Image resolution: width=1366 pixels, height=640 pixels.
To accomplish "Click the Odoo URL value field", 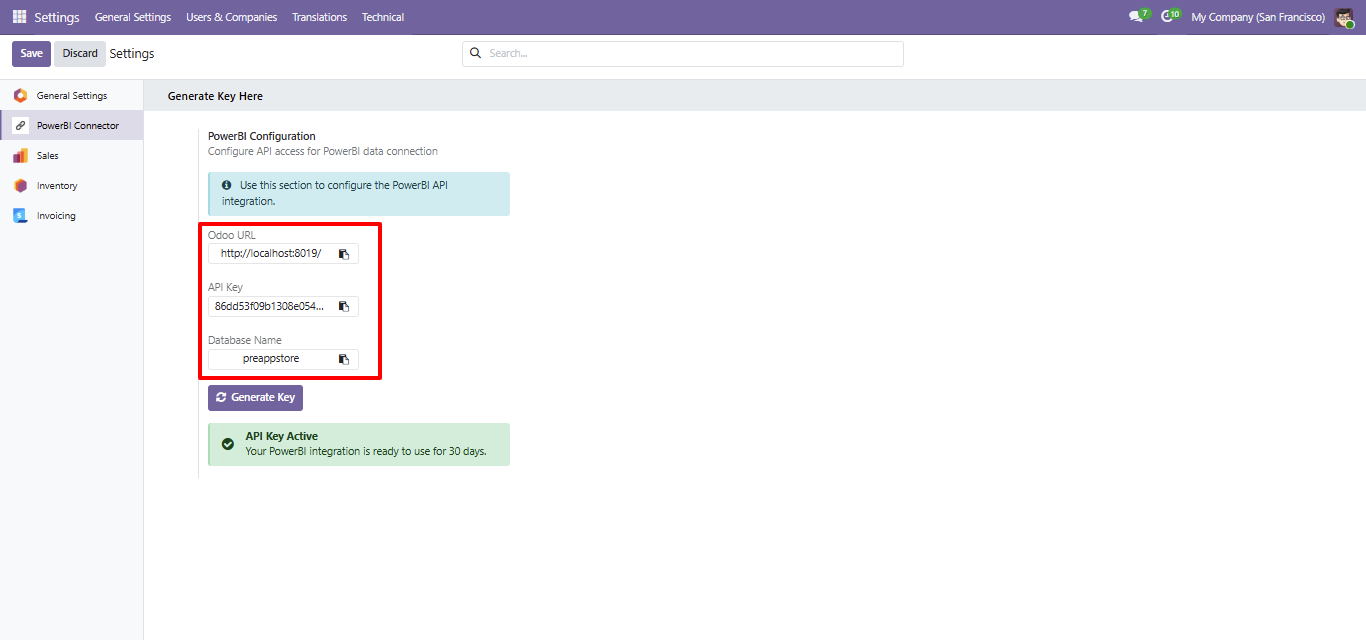I will pos(271,254).
